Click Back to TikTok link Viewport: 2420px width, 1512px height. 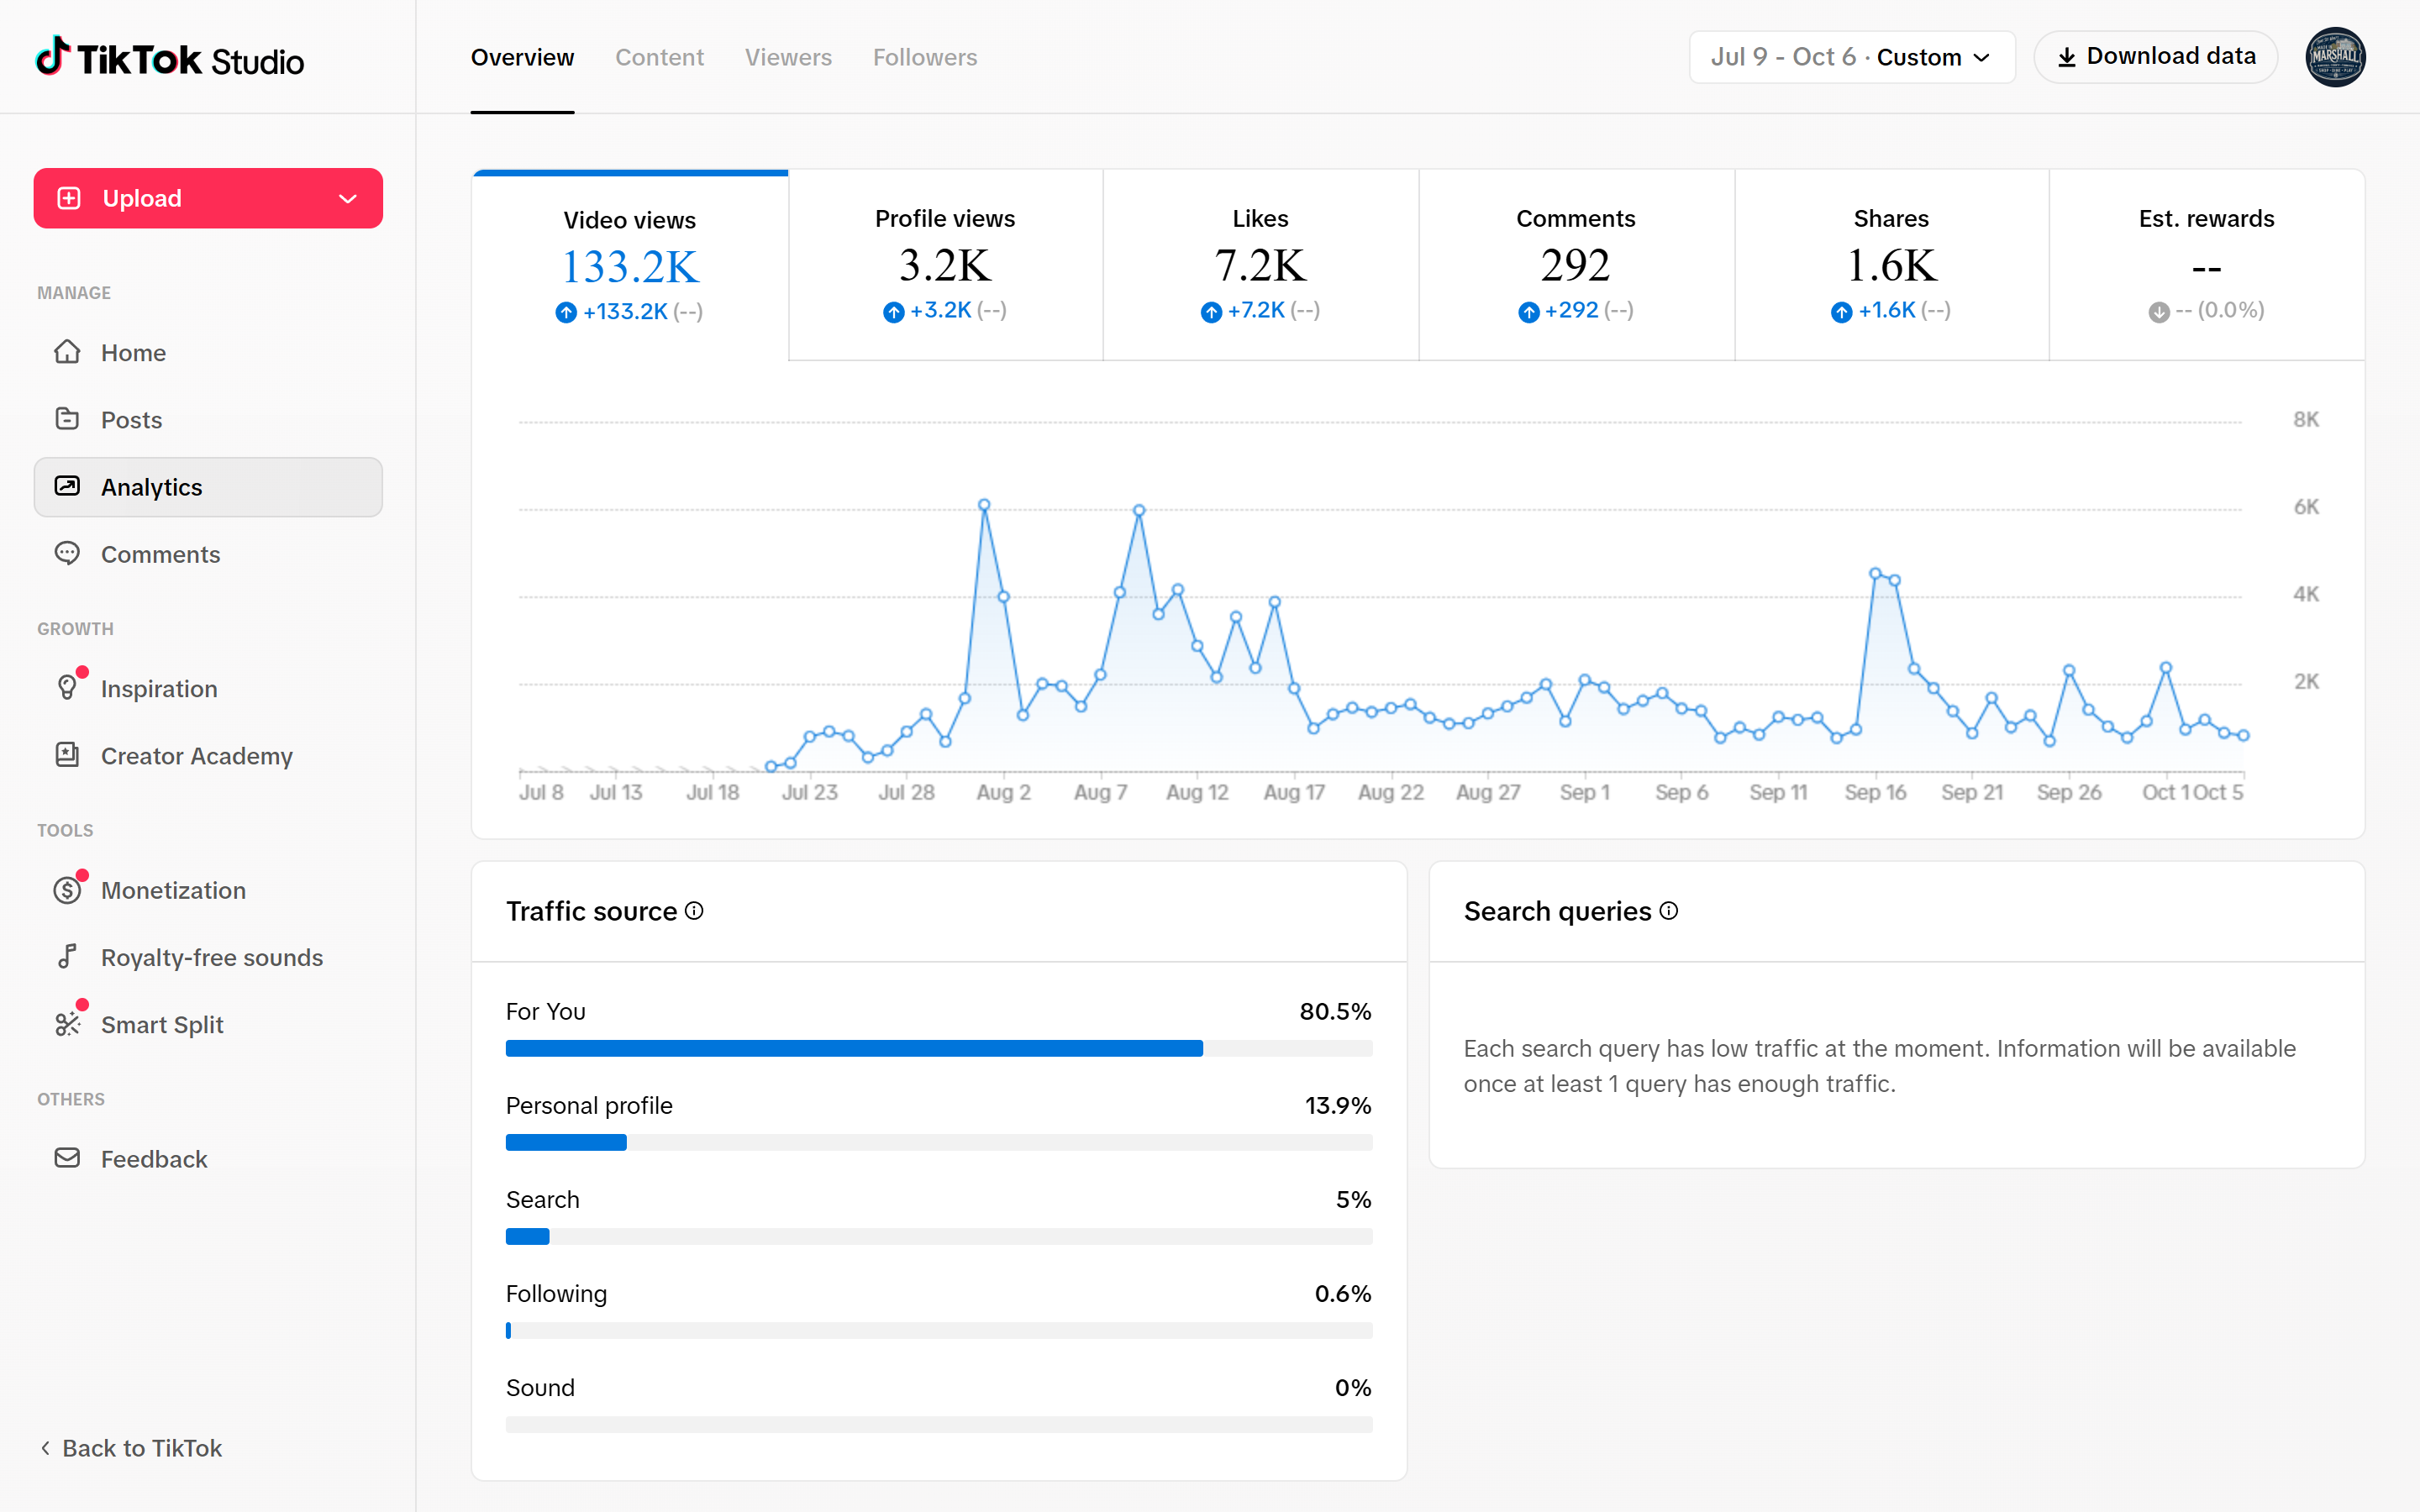click(131, 1447)
